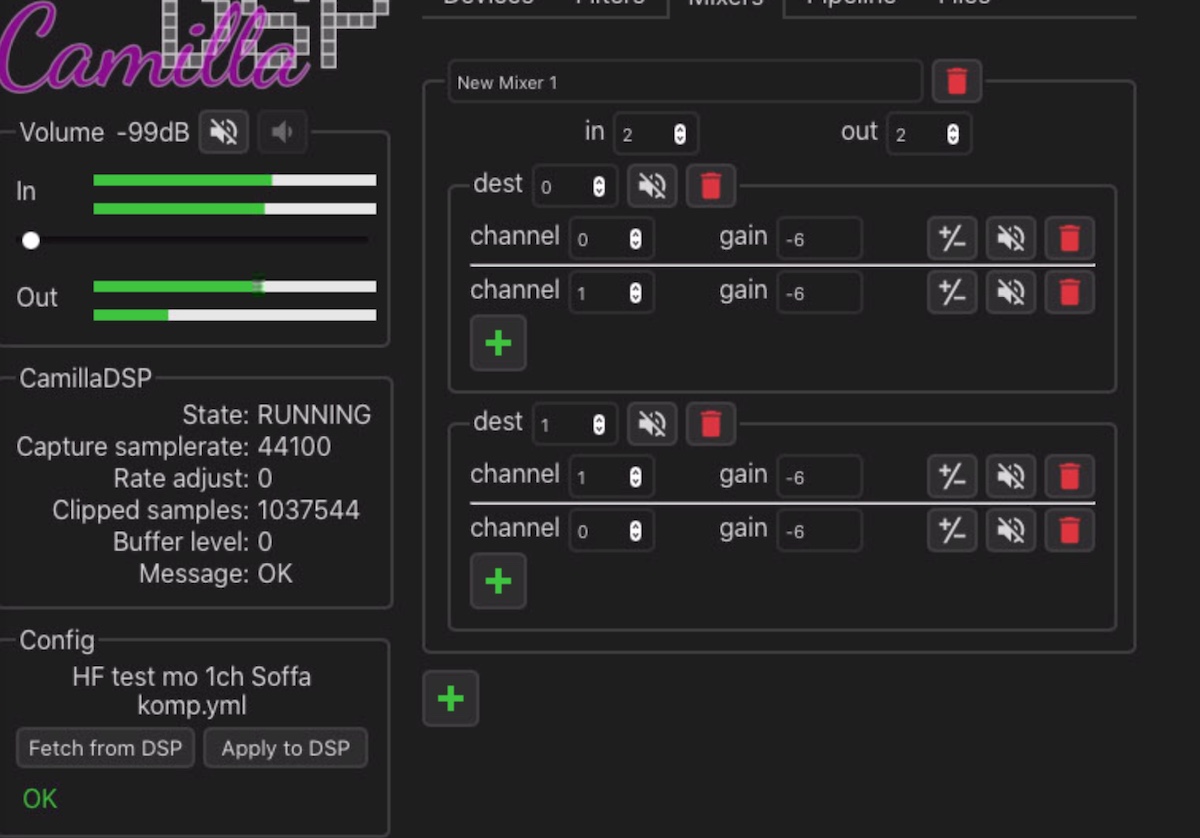
Task: Click clipped samples count 1037544
Action: (x=308, y=511)
